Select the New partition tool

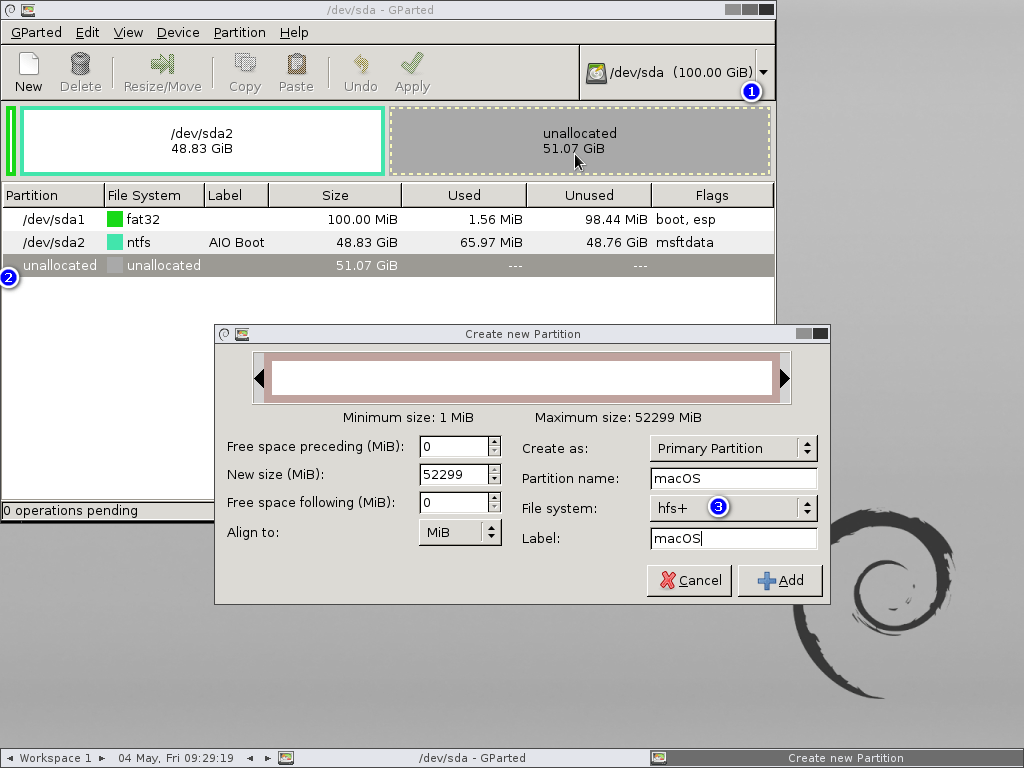28,72
